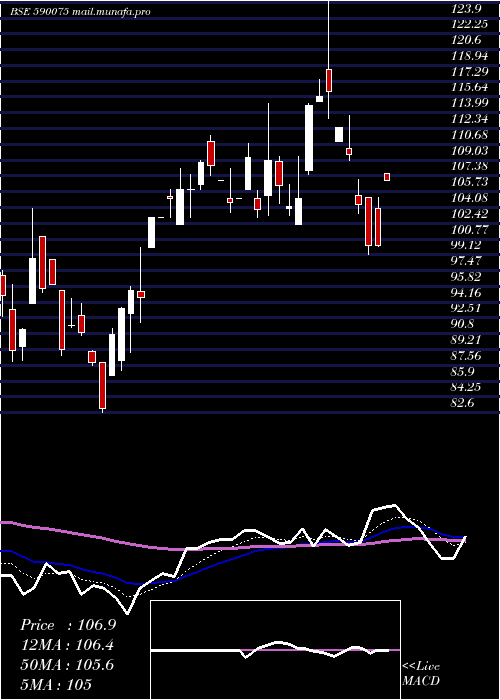Click the 118.94 price axis label
Viewport: 500px width, 700px height.
click(471, 55)
